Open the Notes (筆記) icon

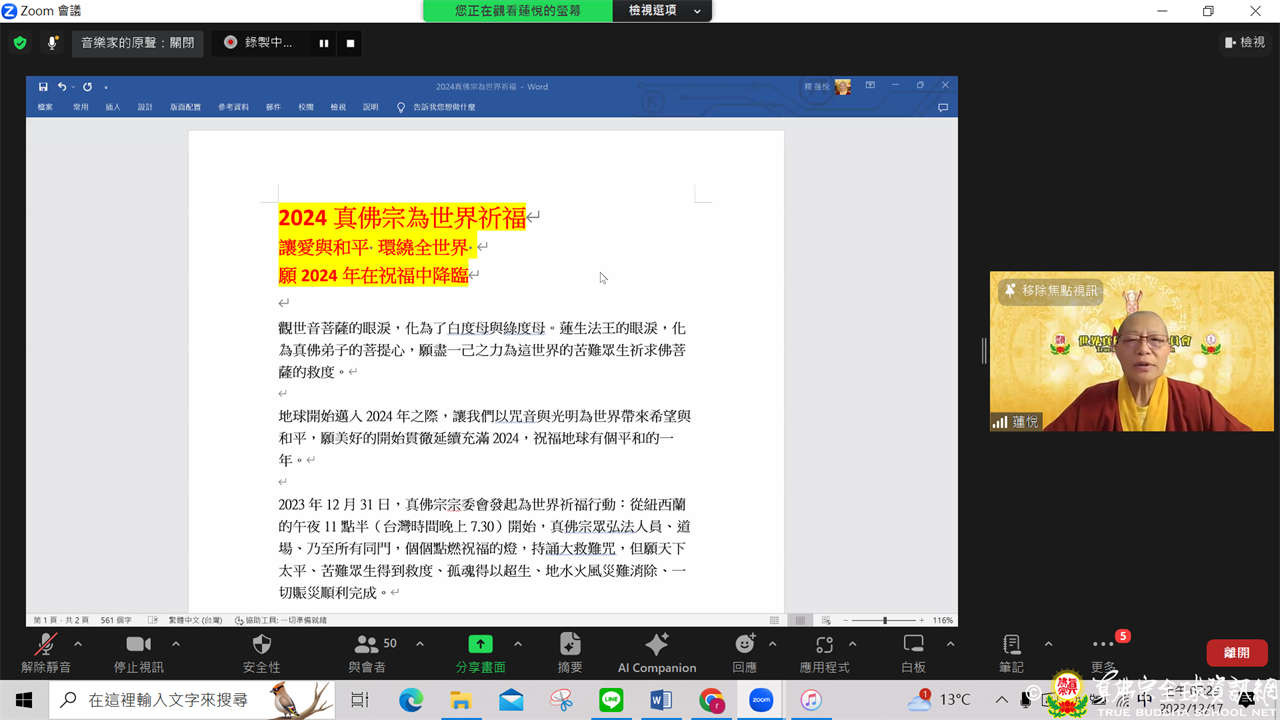tap(1011, 645)
